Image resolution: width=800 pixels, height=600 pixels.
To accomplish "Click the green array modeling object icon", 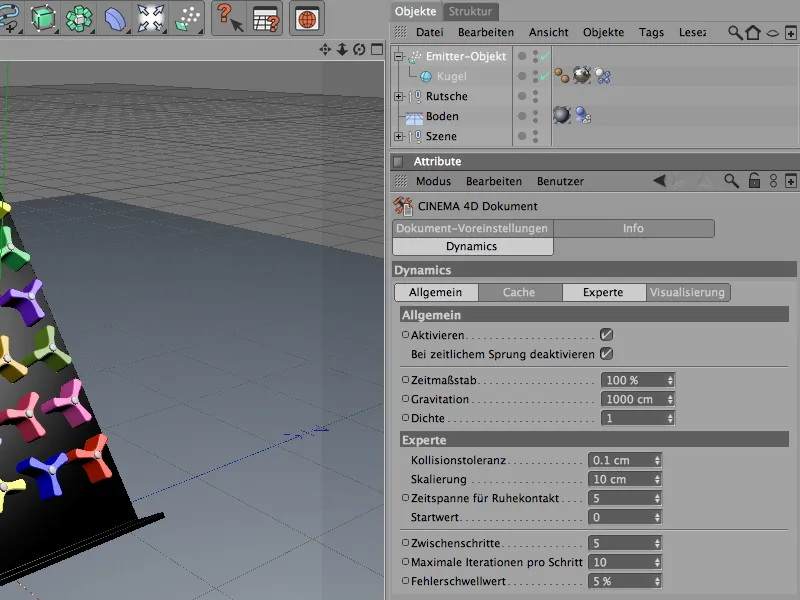I will click(x=81, y=18).
